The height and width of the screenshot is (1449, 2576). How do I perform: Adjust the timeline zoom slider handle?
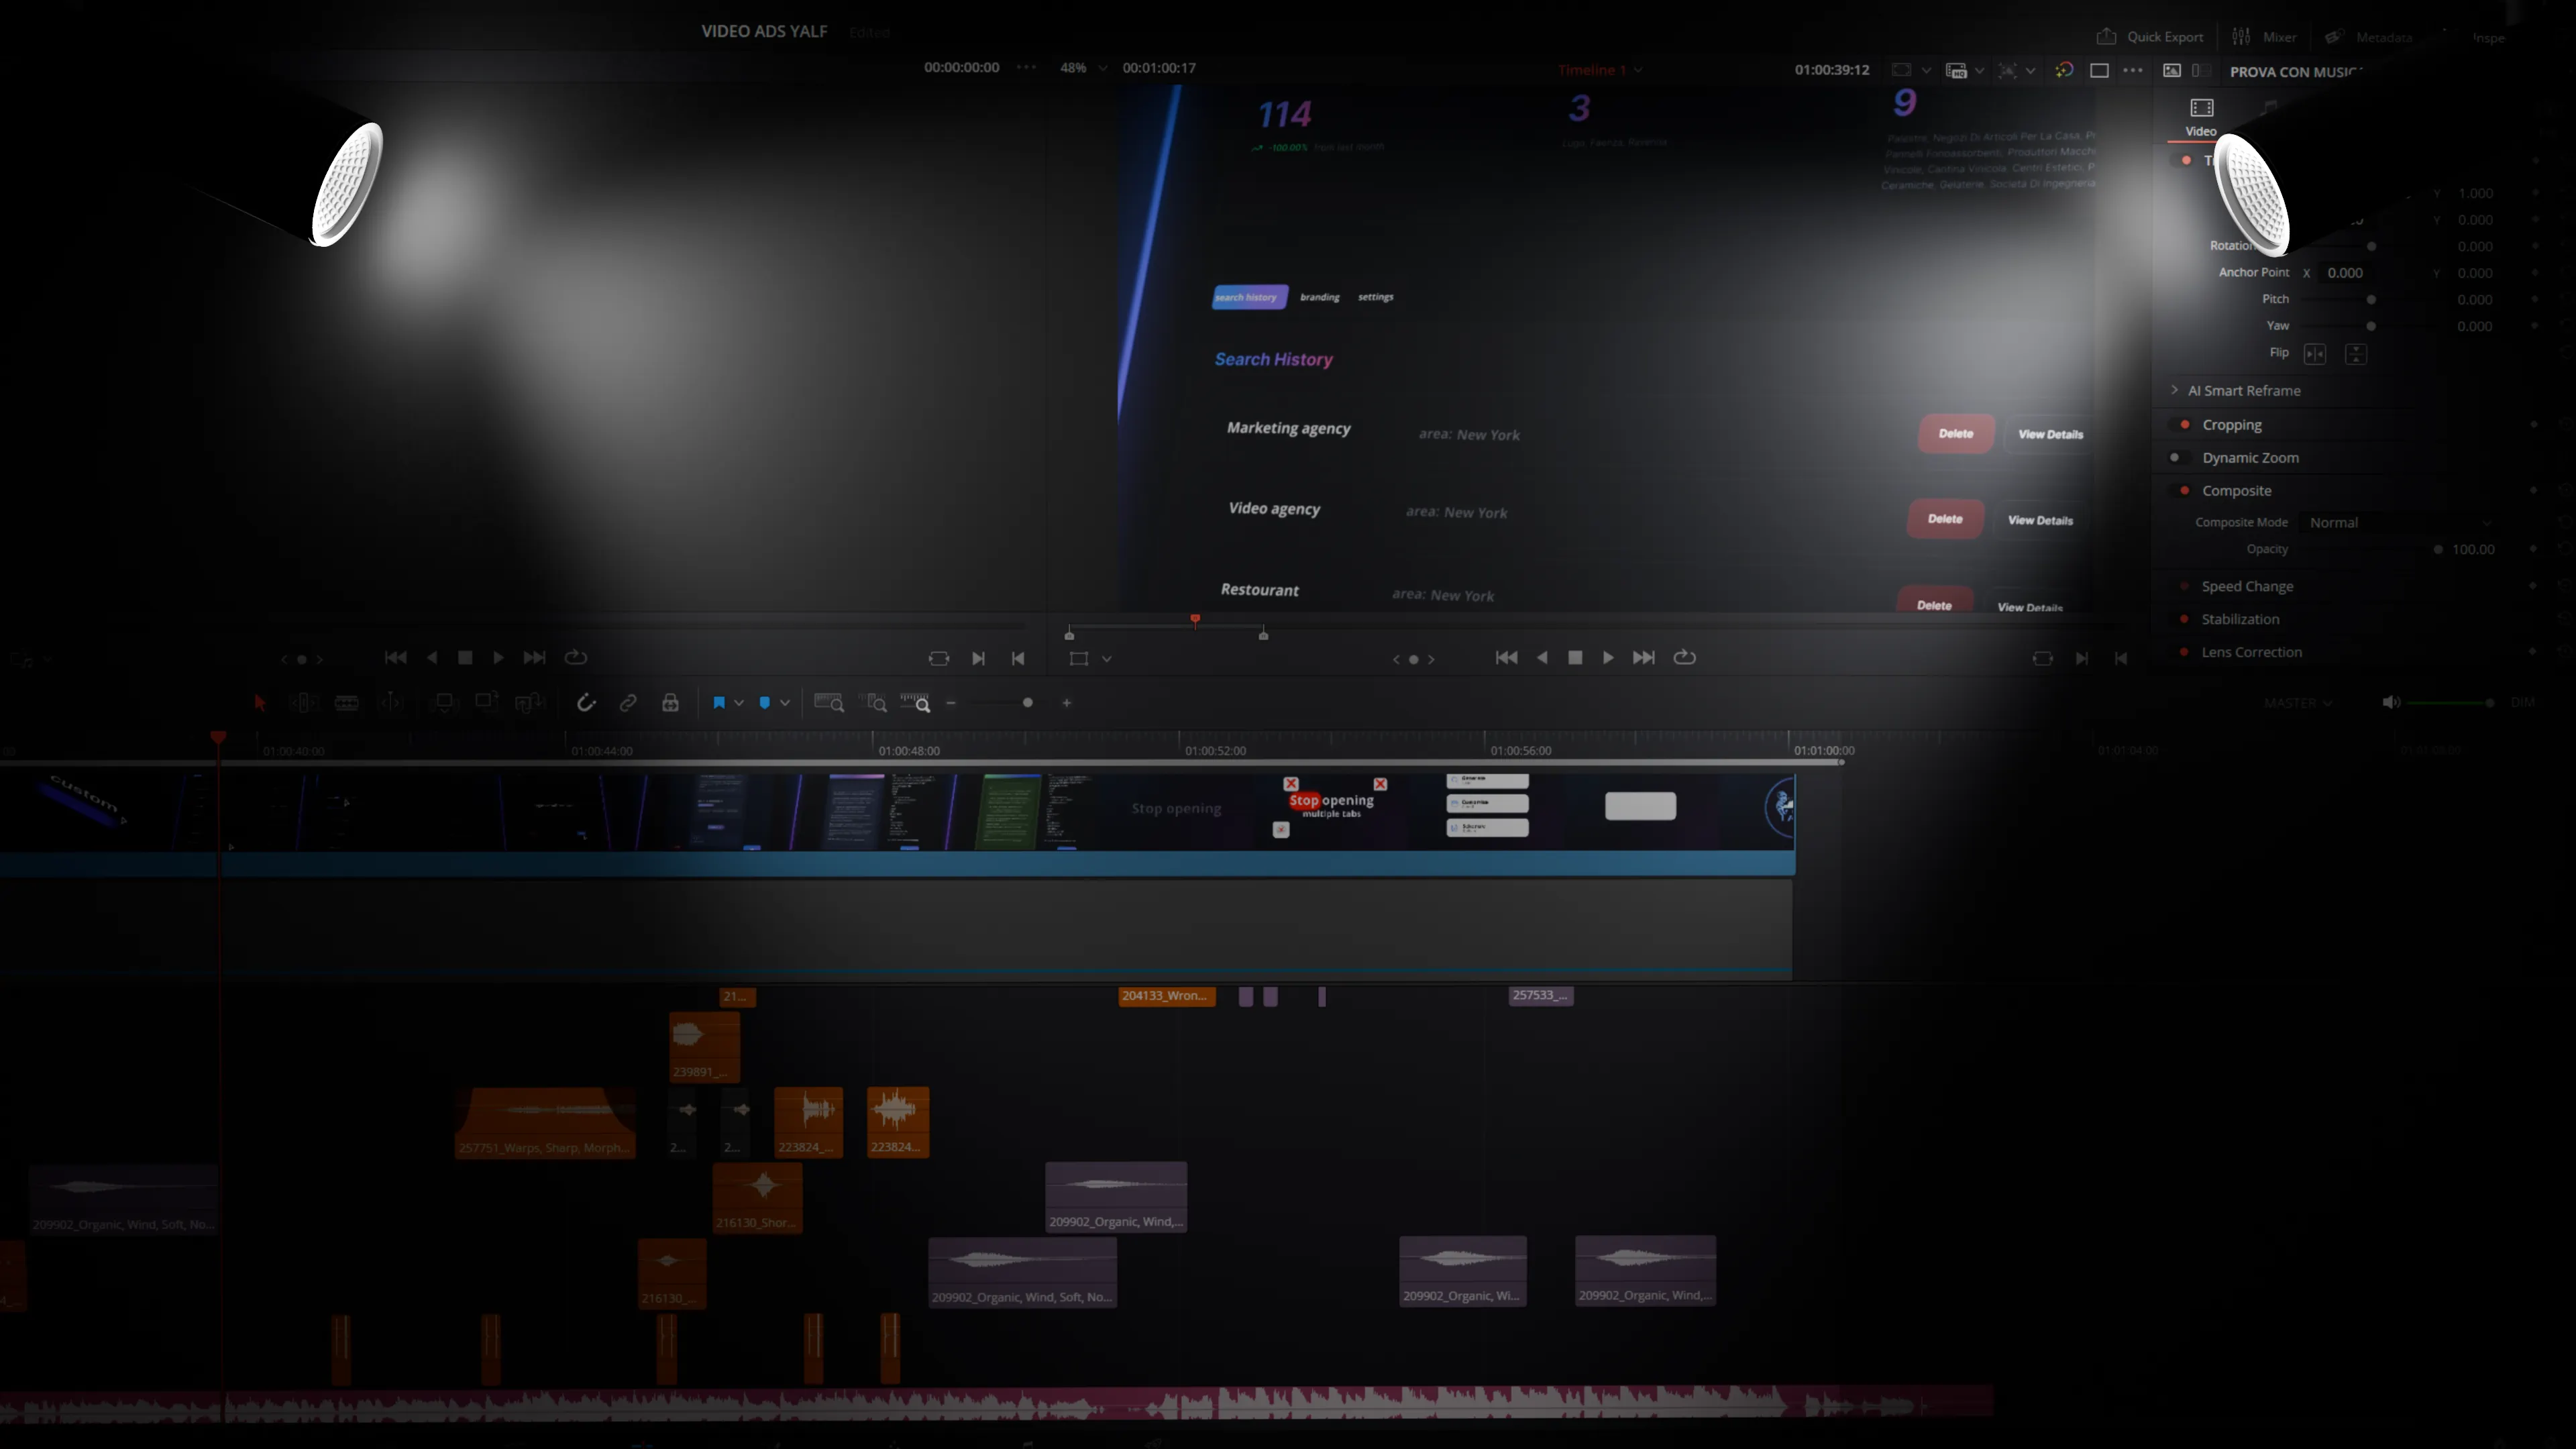[1027, 703]
